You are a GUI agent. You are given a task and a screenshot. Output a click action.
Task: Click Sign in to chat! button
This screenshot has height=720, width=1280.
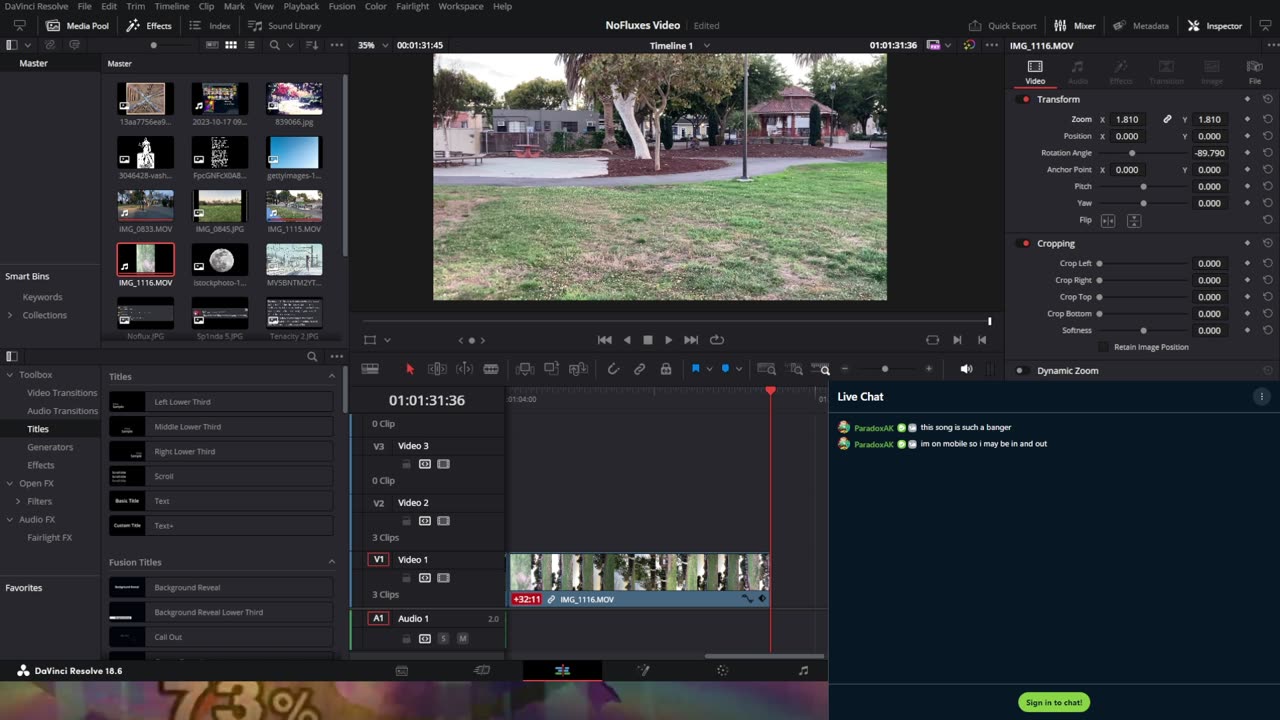tap(1054, 702)
